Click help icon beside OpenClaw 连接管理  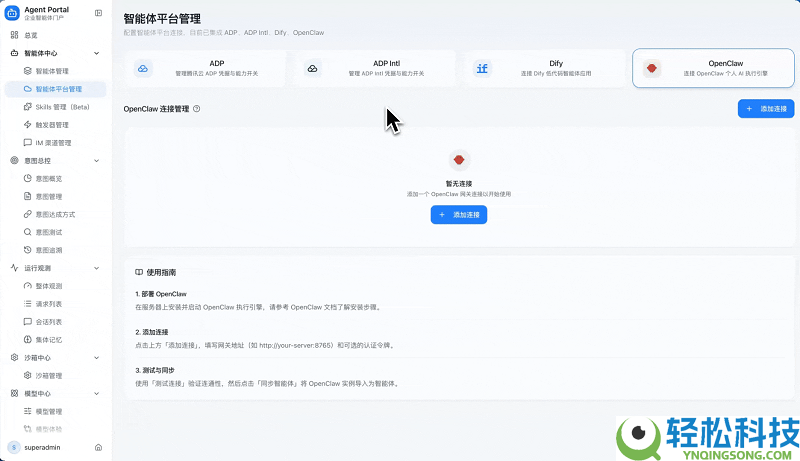coord(196,109)
